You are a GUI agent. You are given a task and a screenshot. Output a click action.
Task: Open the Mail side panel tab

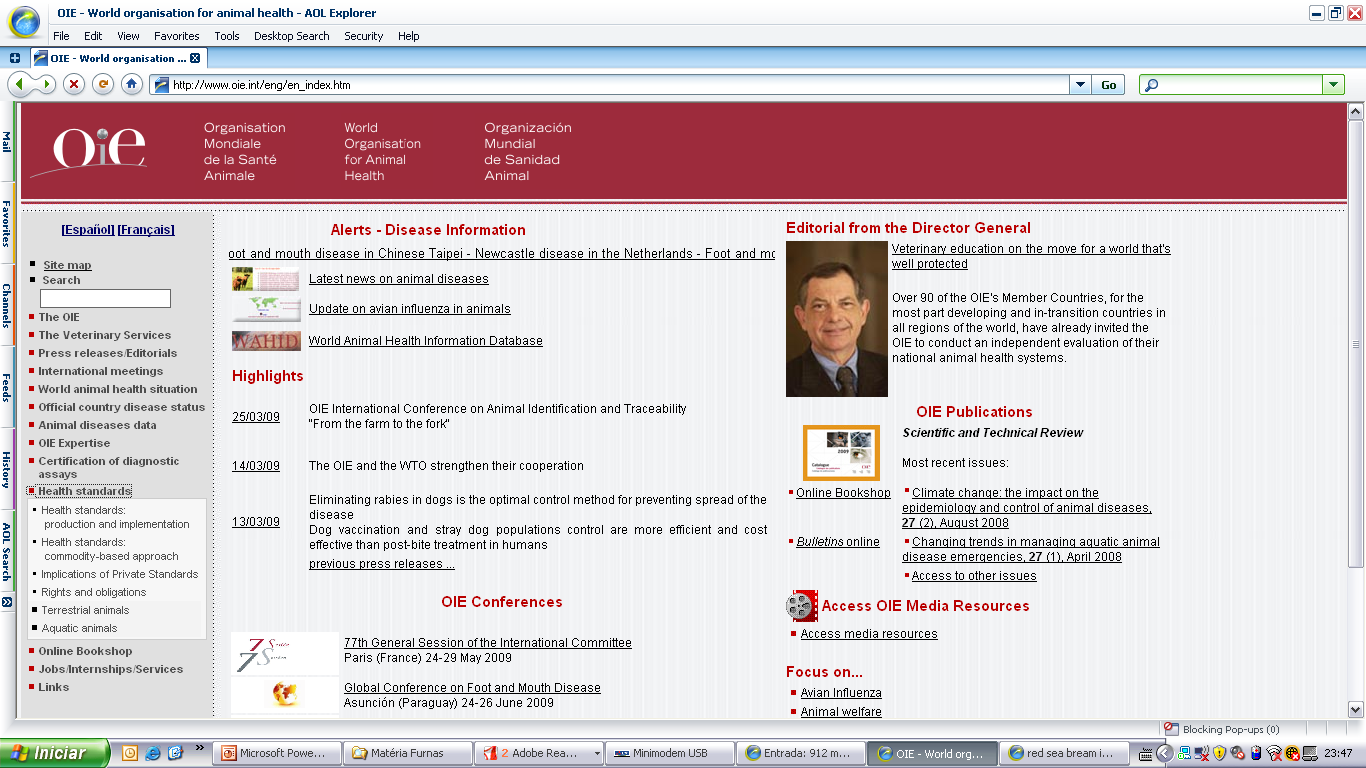[x=7, y=141]
